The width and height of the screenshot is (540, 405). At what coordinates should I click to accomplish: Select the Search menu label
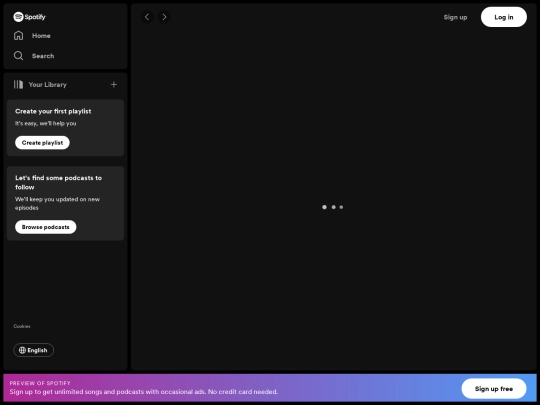(x=43, y=56)
